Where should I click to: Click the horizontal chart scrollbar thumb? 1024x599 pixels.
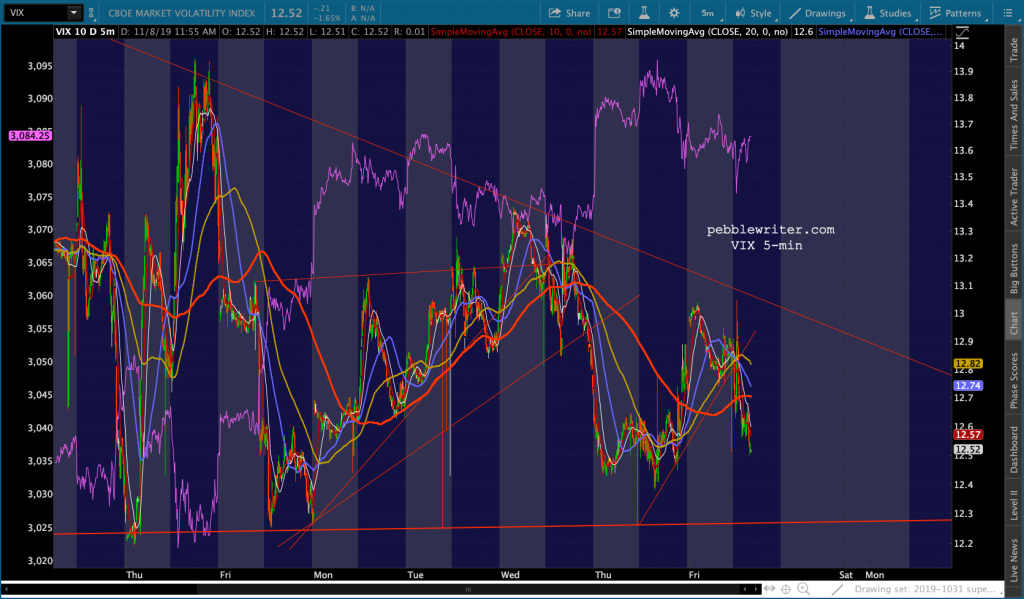(468, 589)
